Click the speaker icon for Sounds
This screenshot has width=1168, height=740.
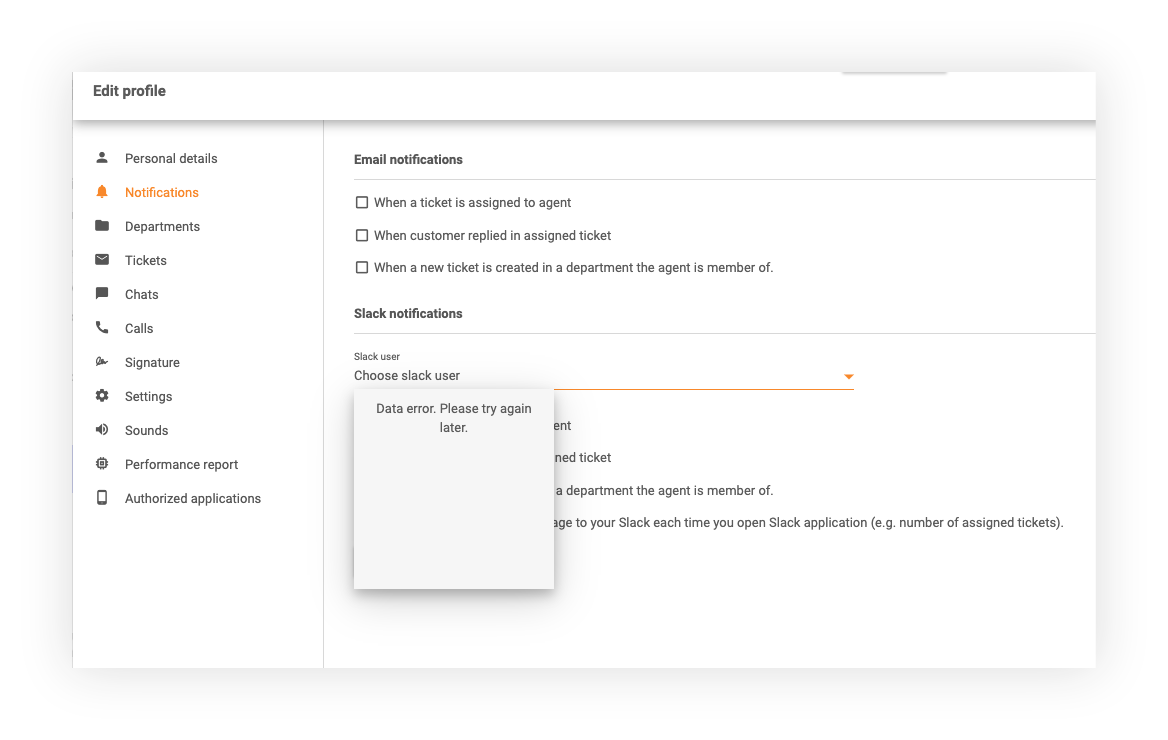pyautogui.click(x=101, y=430)
